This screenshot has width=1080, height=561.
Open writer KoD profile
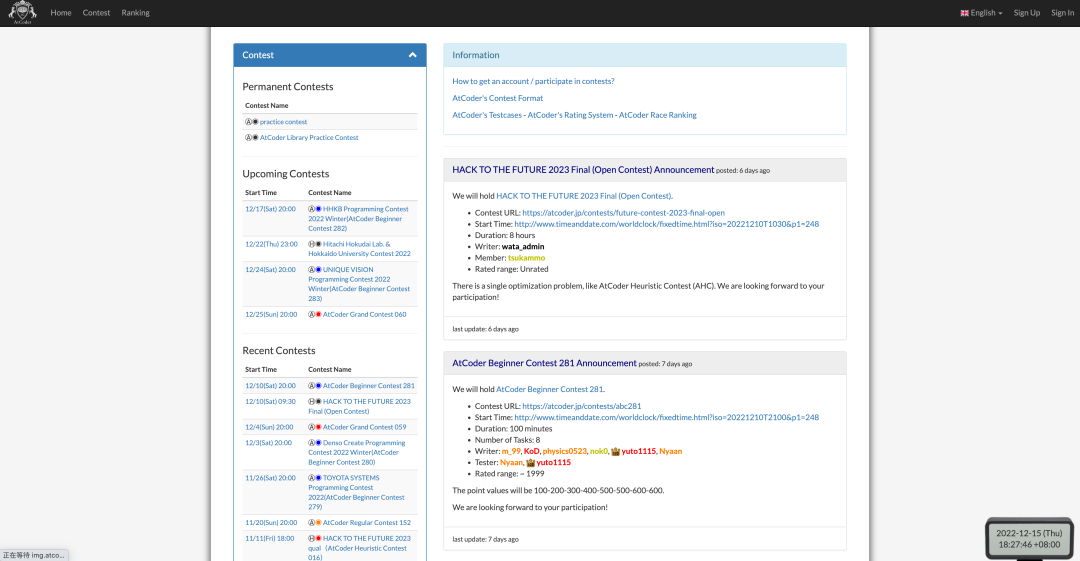pos(531,451)
